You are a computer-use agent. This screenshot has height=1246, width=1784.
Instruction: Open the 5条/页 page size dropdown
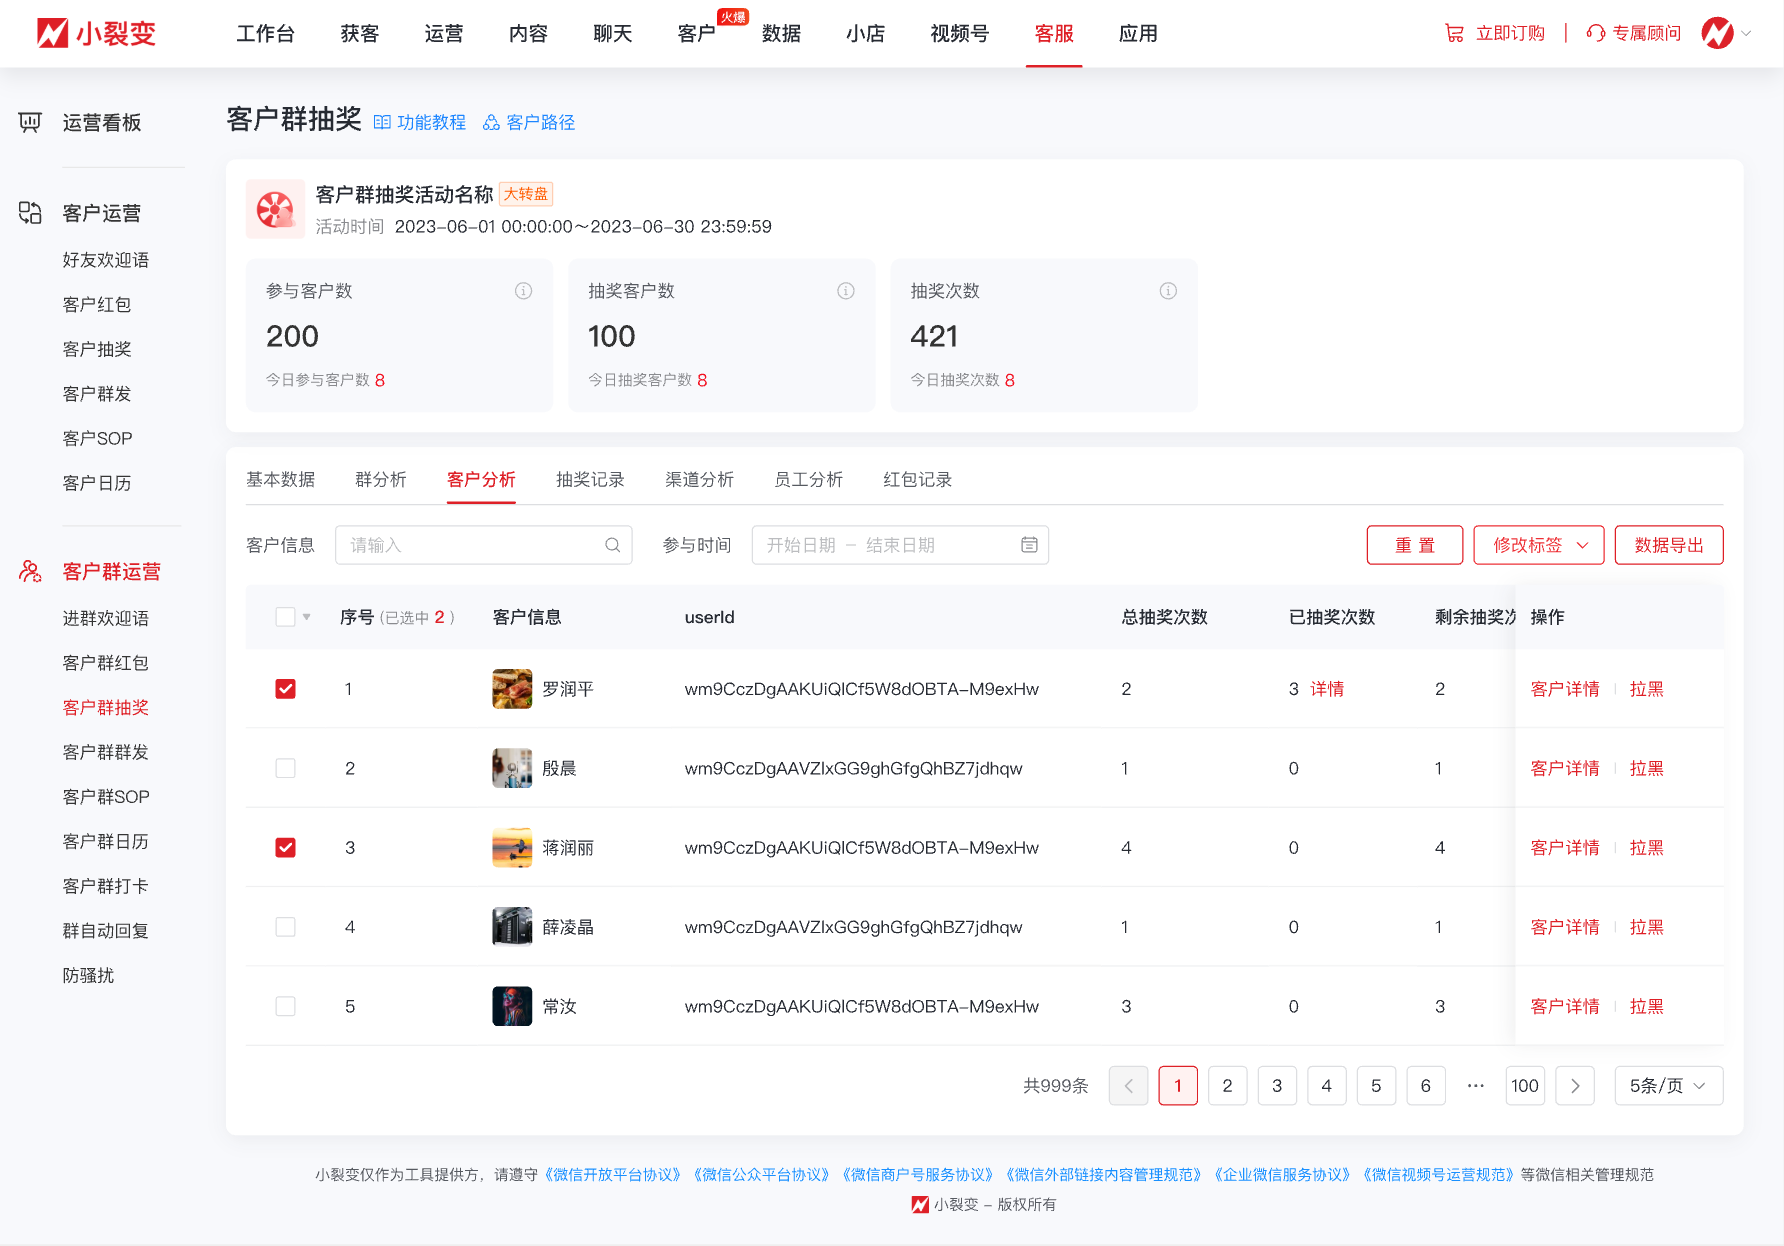(1668, 1086)
